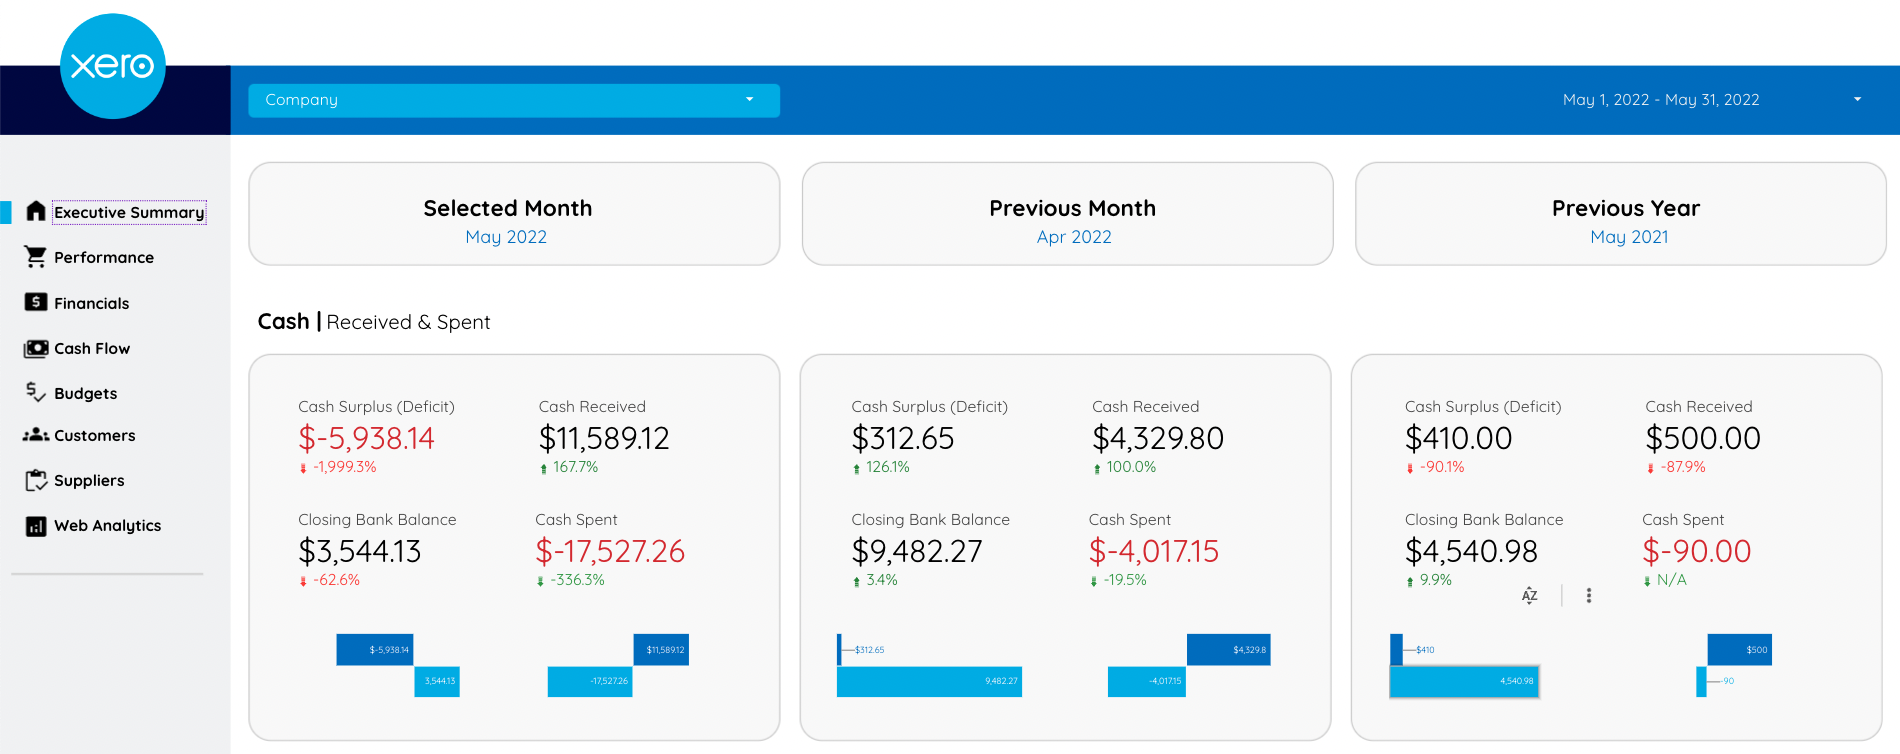Go to the Web Analytics page
Screen dimensions: 1900x754
(x=107, y=526)
